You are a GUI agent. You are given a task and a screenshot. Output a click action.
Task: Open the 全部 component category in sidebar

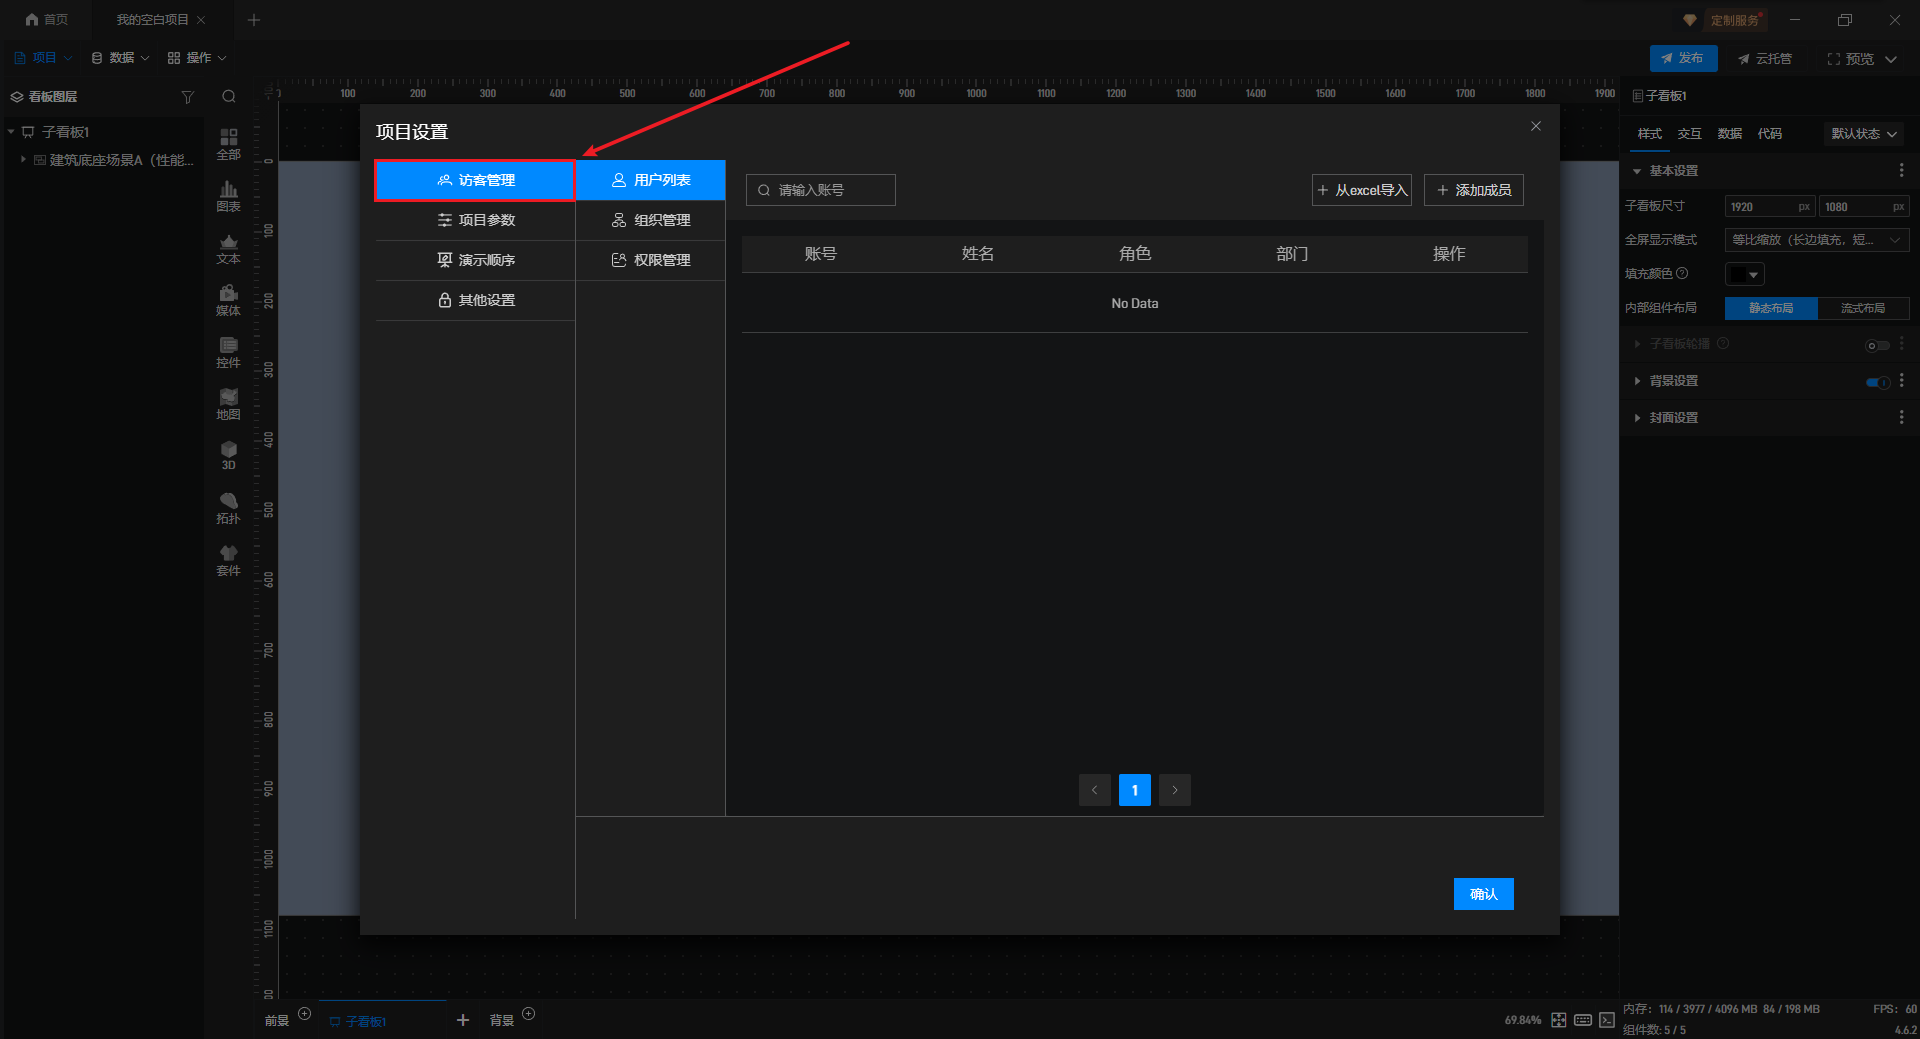point(229,144)
